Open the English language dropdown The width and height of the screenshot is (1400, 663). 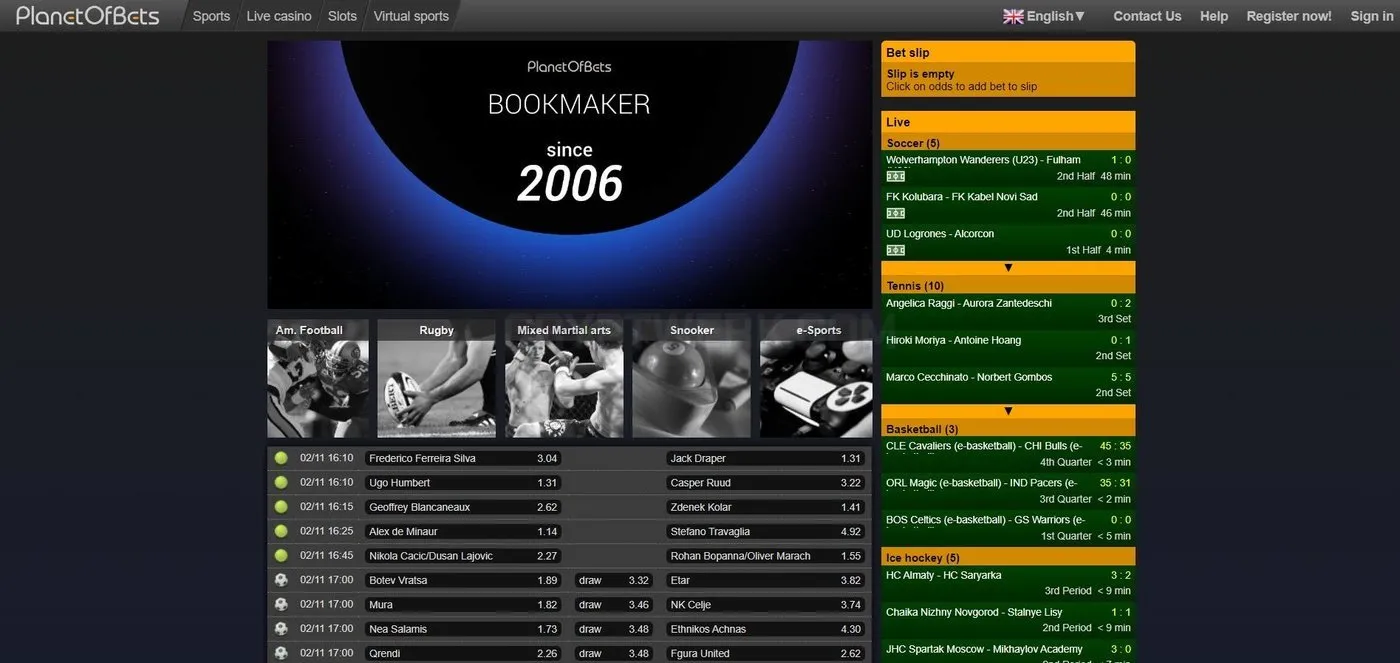point(1044,16)
